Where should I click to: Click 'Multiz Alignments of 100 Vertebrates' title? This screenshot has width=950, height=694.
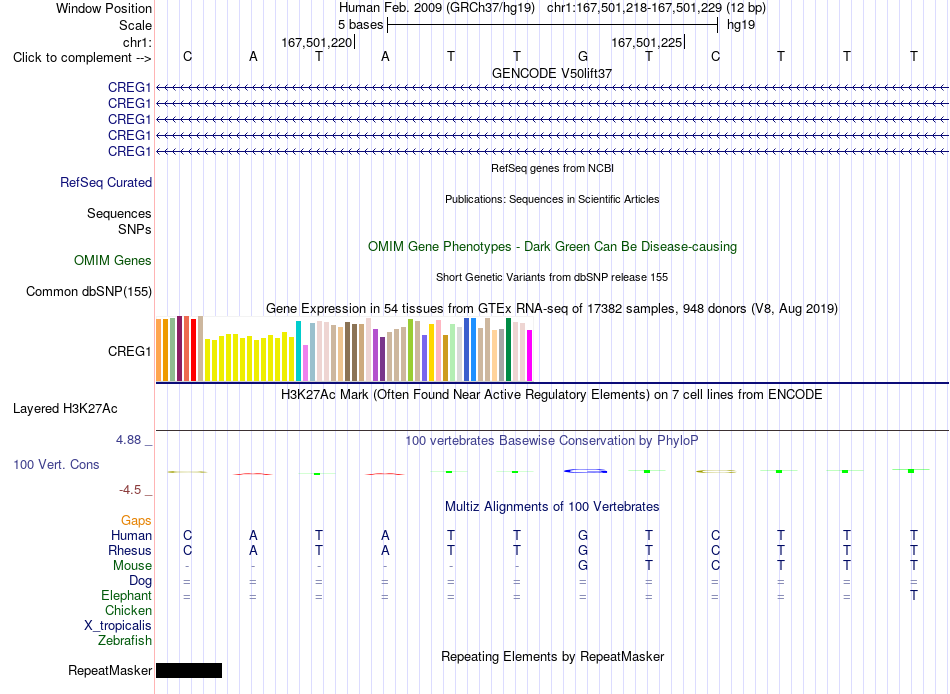(x=552, y=507)
